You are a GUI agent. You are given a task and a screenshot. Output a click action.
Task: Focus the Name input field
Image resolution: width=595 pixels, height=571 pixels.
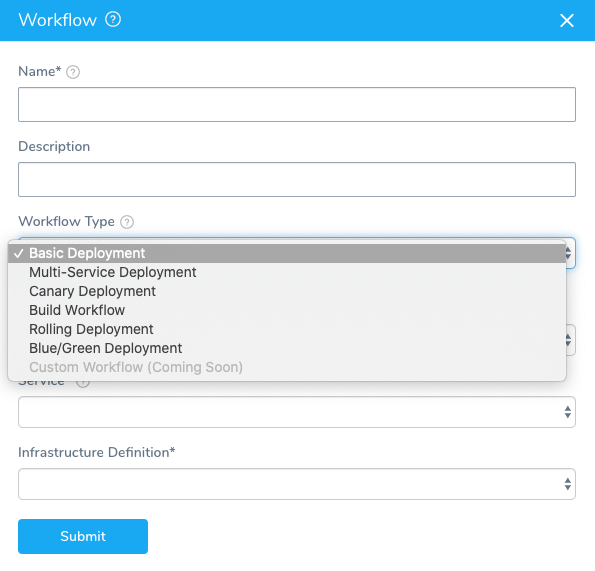click(x=297, y=104)
